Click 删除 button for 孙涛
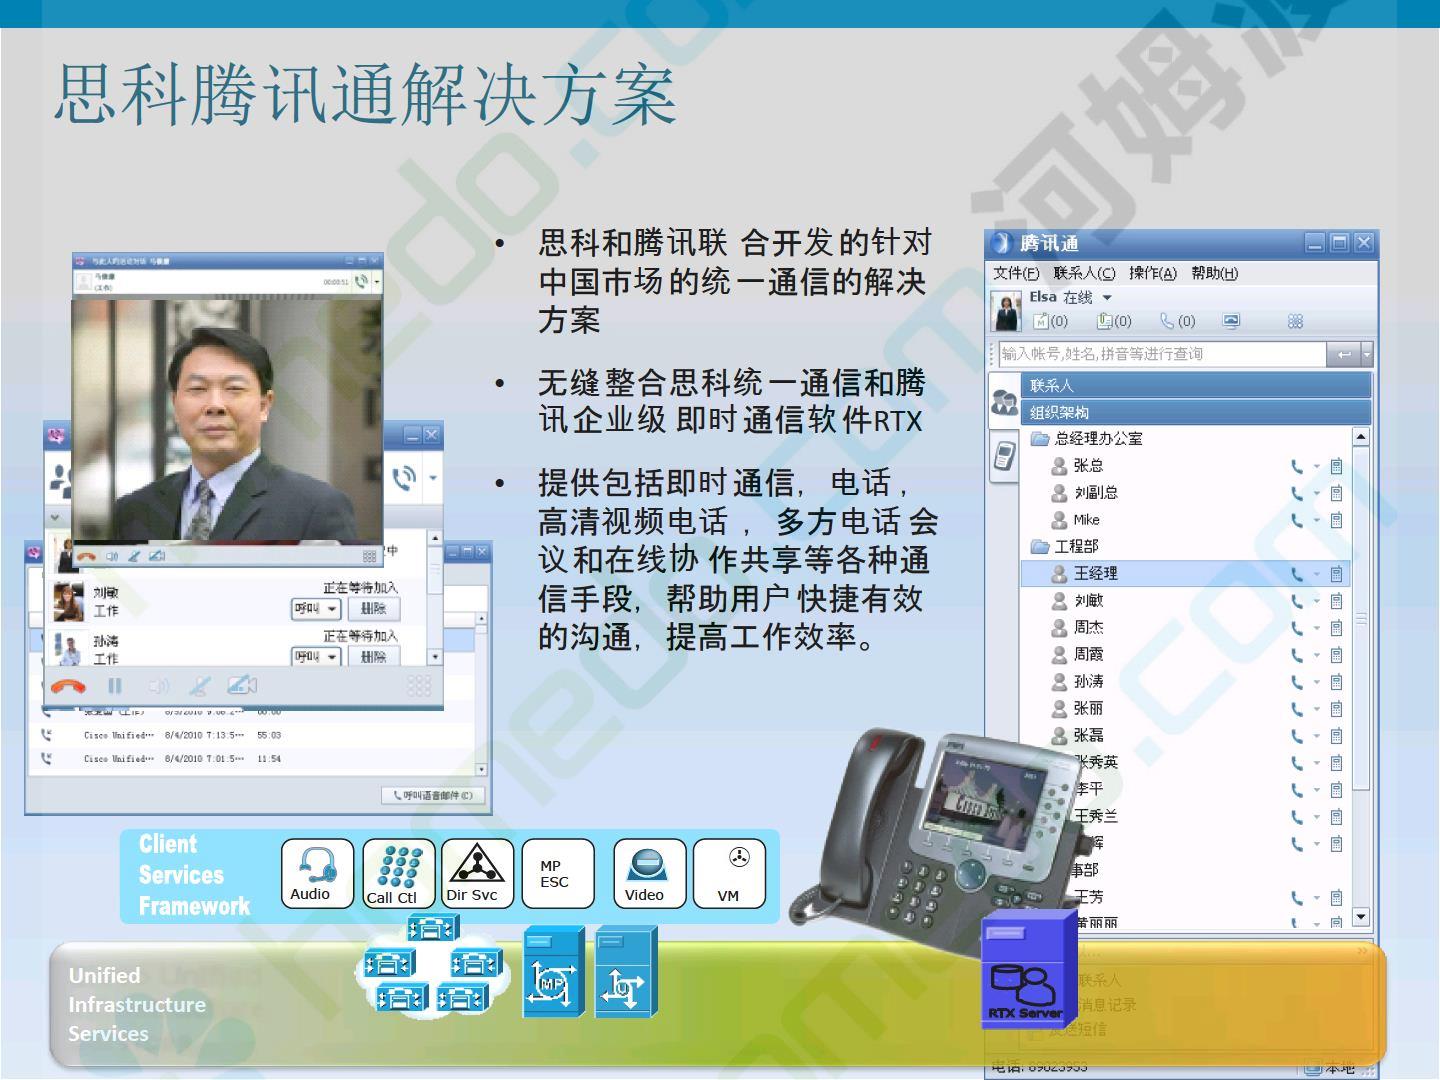The image size is (1440, 1080). (x=374, y=656)
